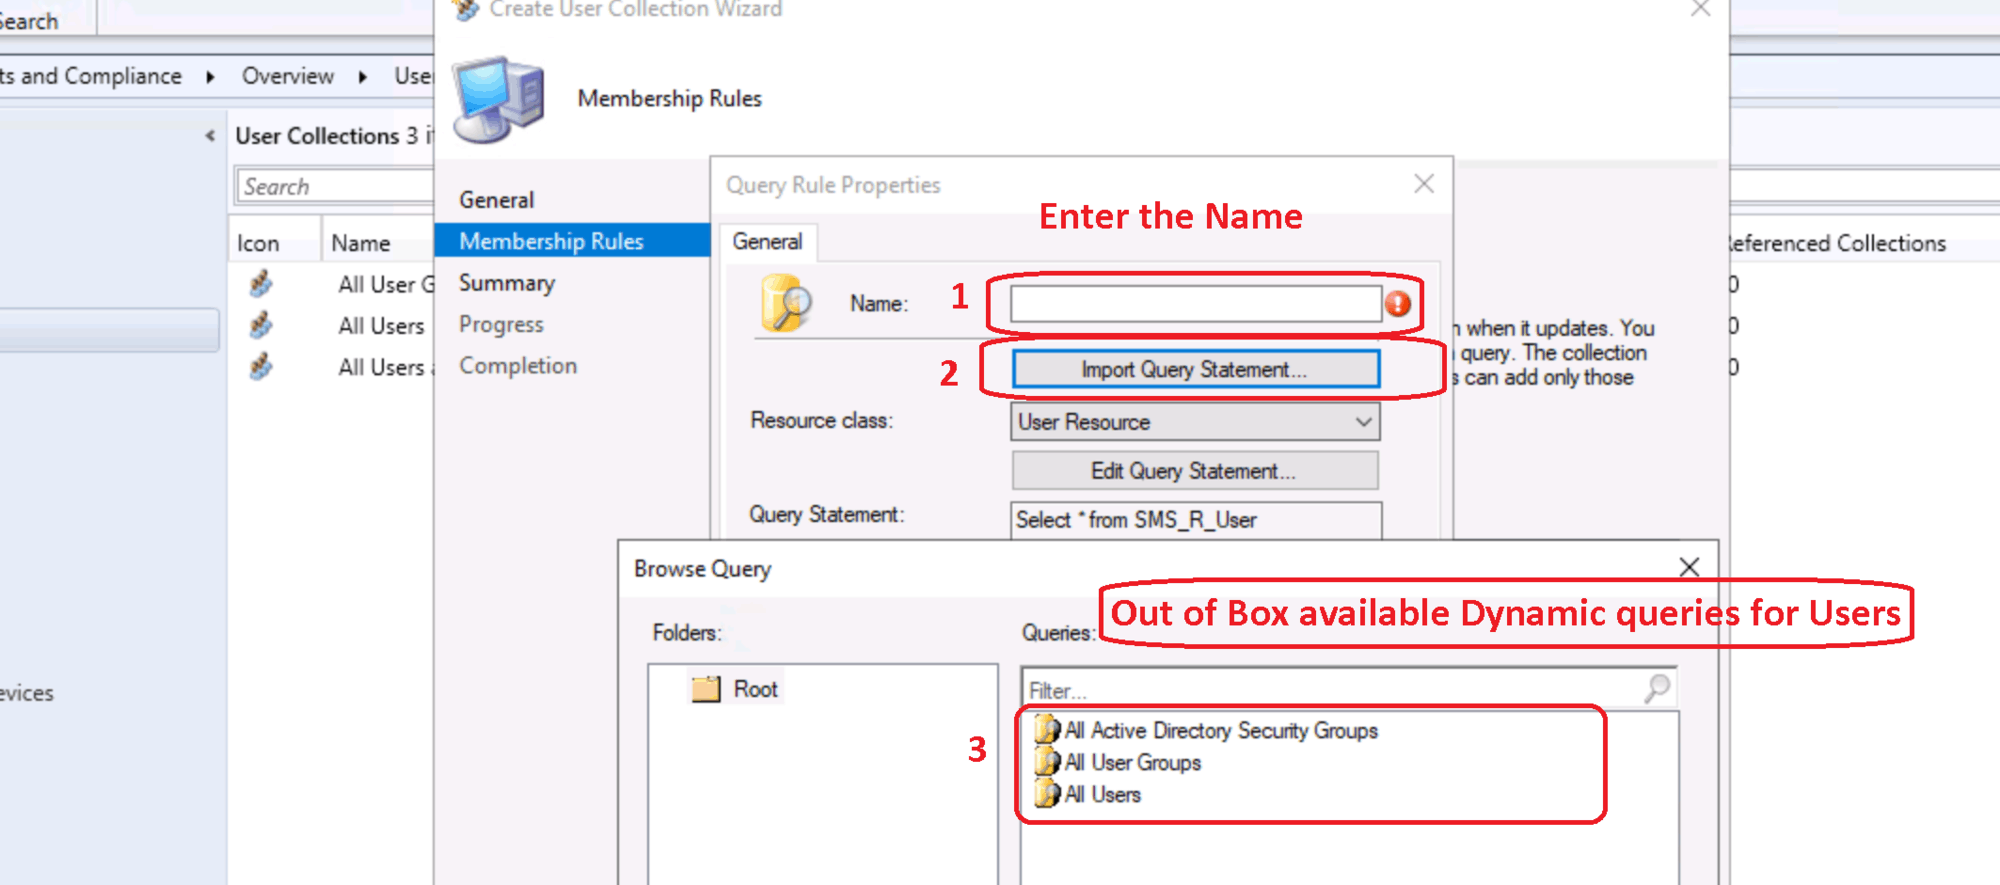
Task: Select Membership Rules wizard step
Action: click(551, 241)
